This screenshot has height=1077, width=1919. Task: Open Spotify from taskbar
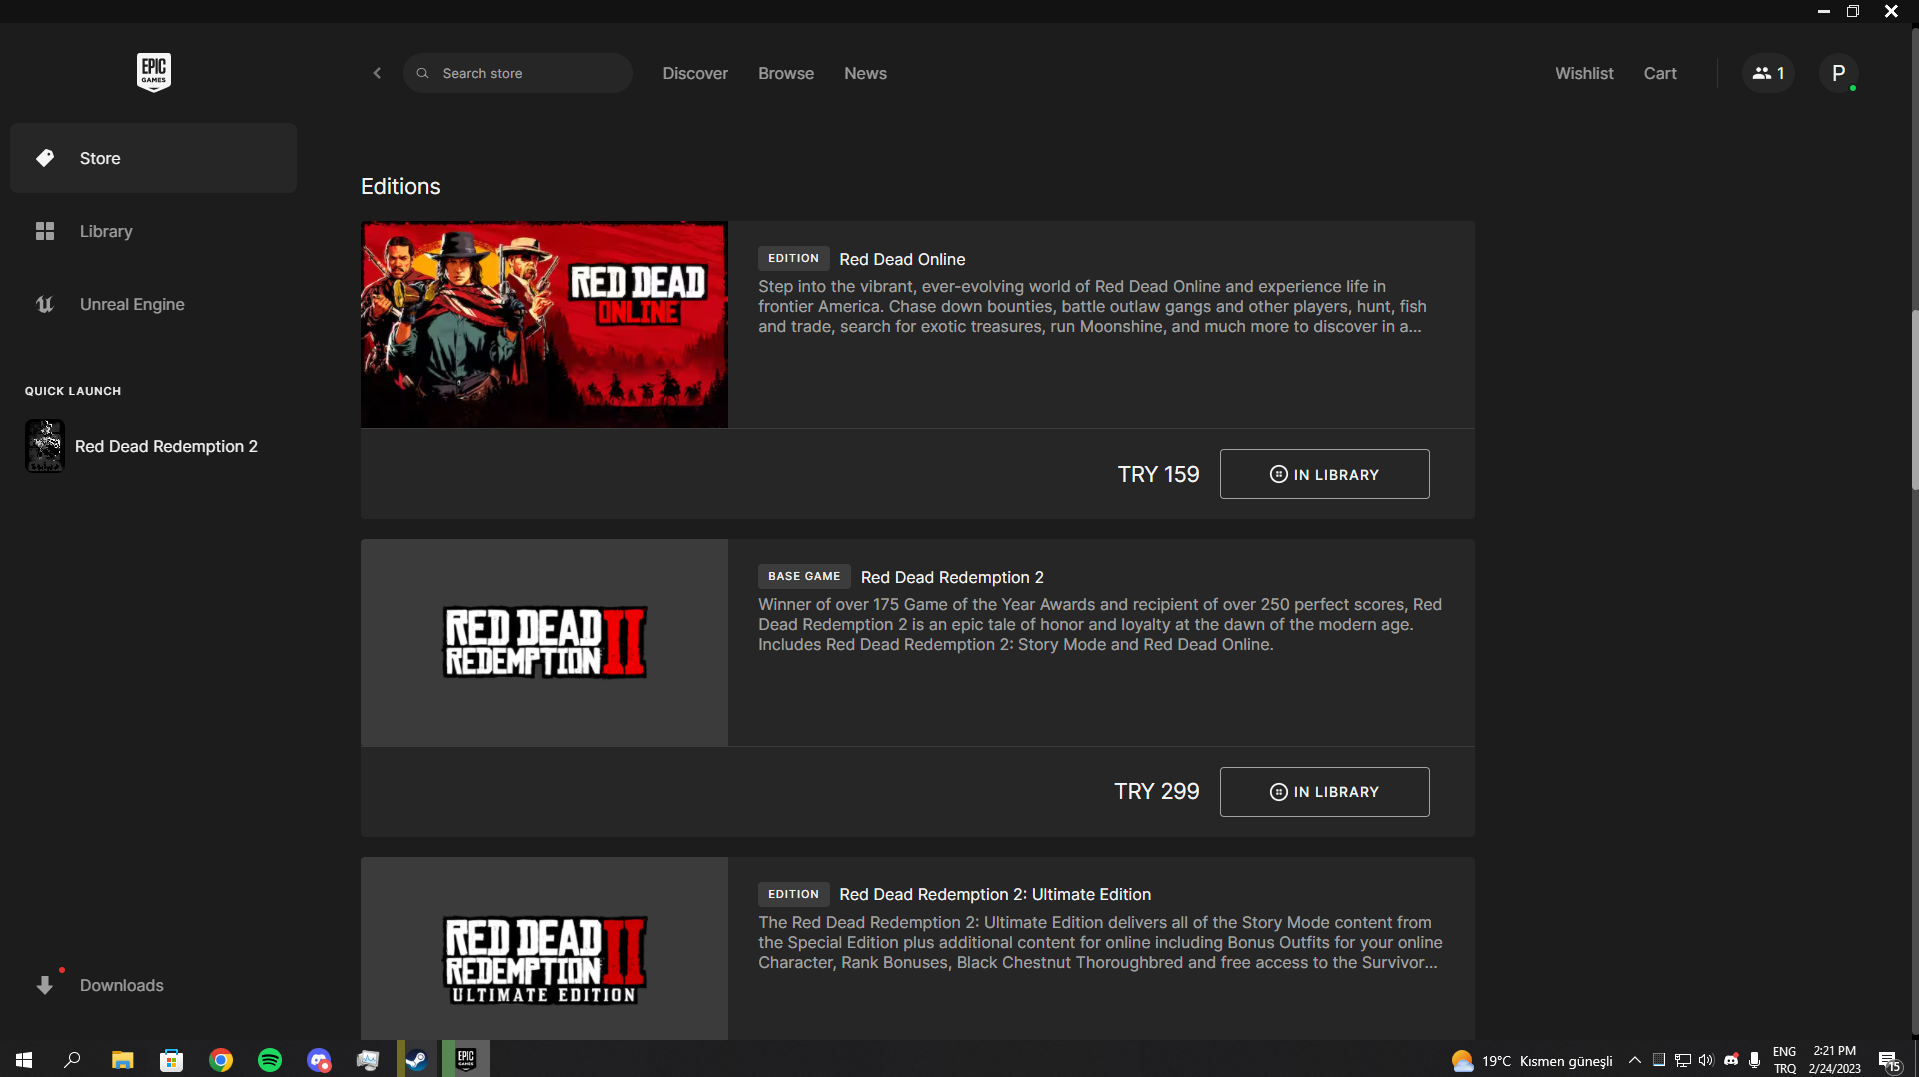coord(270,1060)
